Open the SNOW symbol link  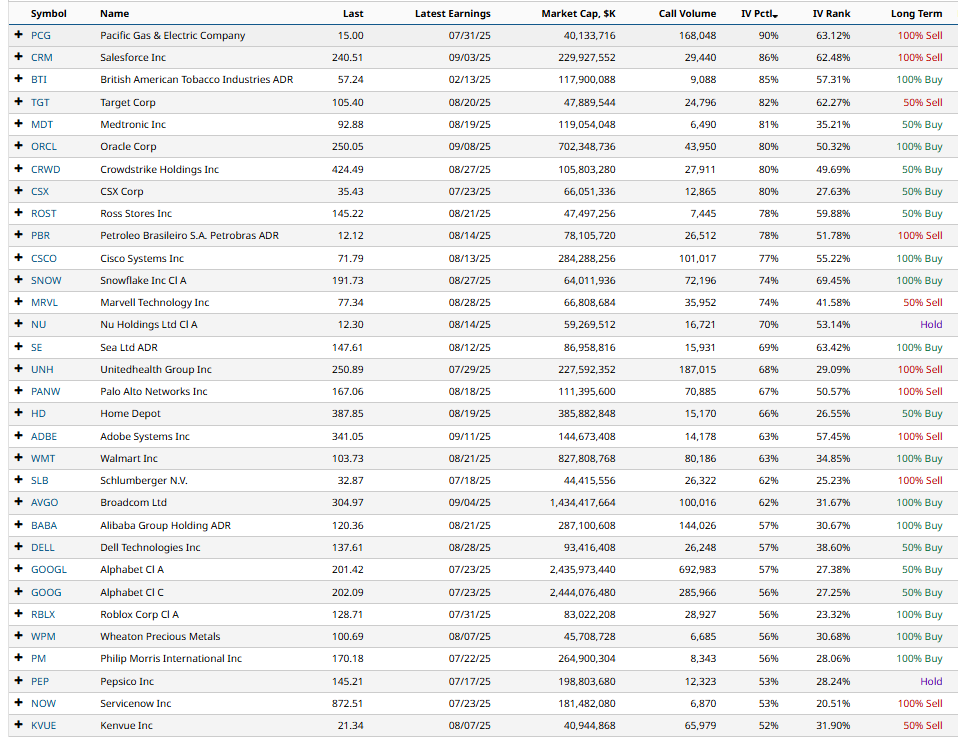point(46,280)
